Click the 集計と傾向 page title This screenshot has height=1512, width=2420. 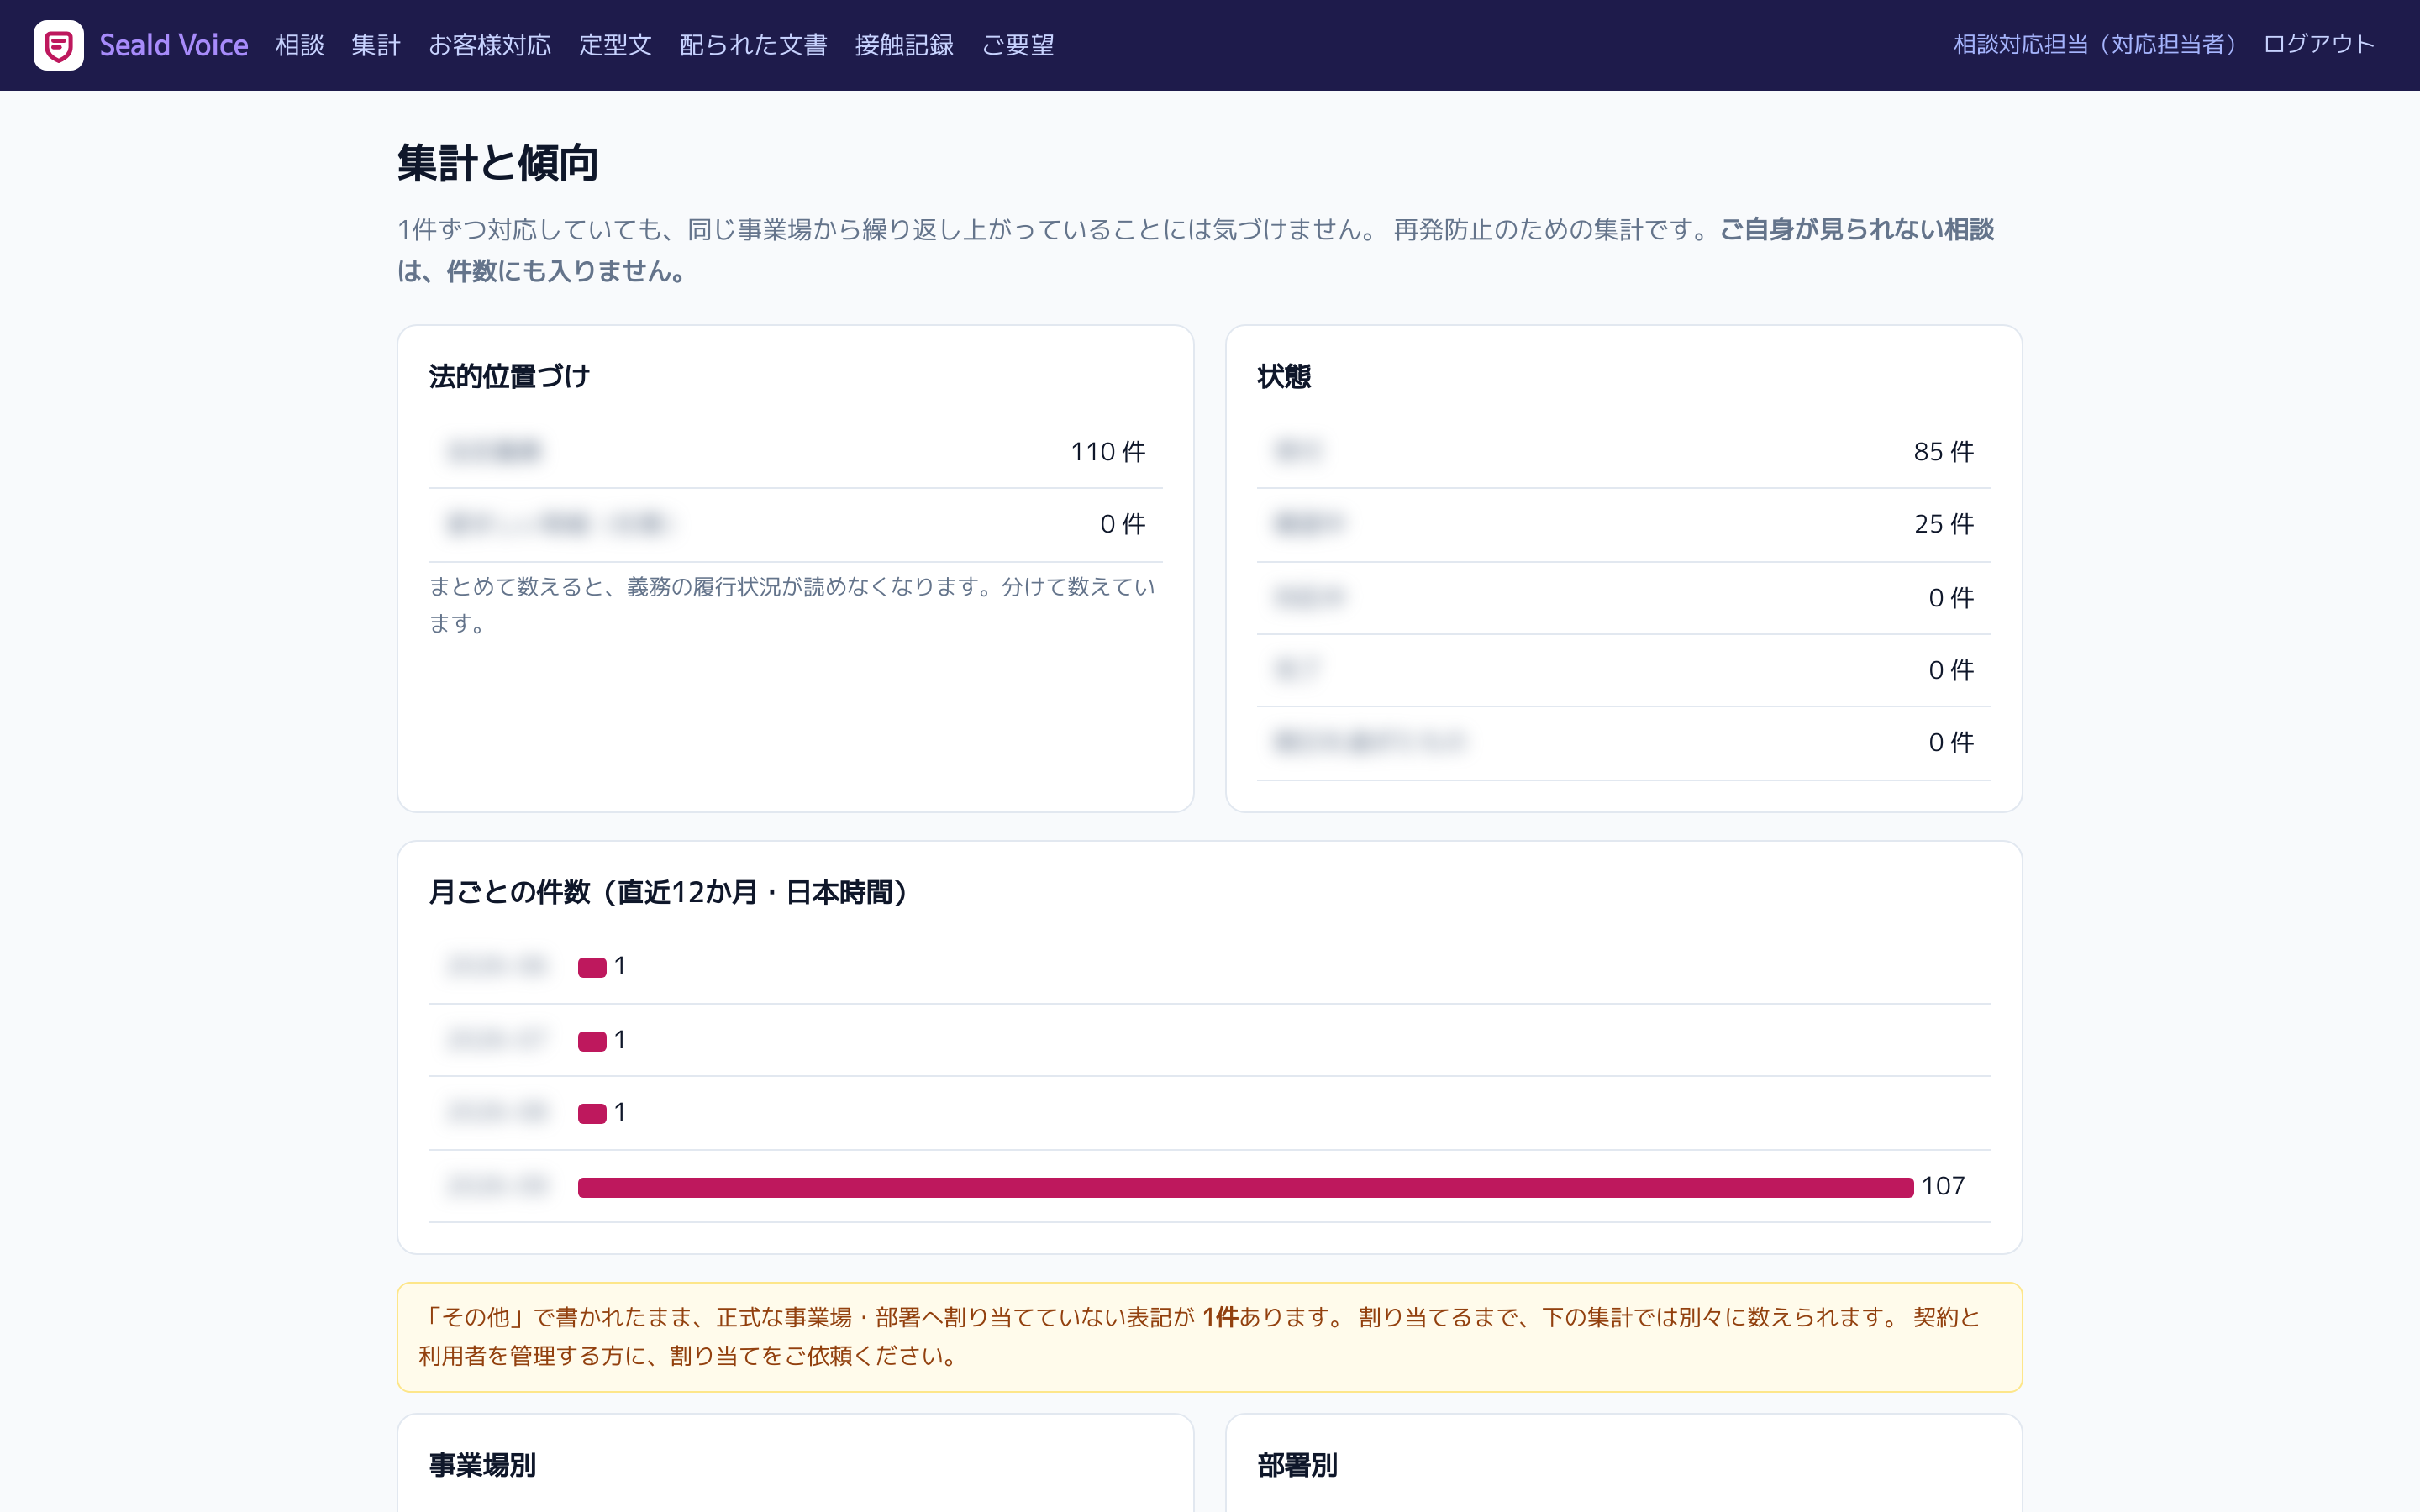coord(498,163)
